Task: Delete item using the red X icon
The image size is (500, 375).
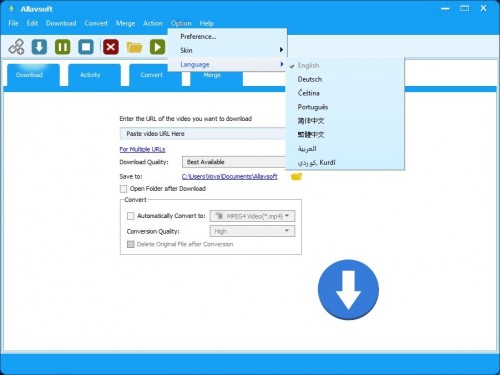Action: [x=111, y=47]
